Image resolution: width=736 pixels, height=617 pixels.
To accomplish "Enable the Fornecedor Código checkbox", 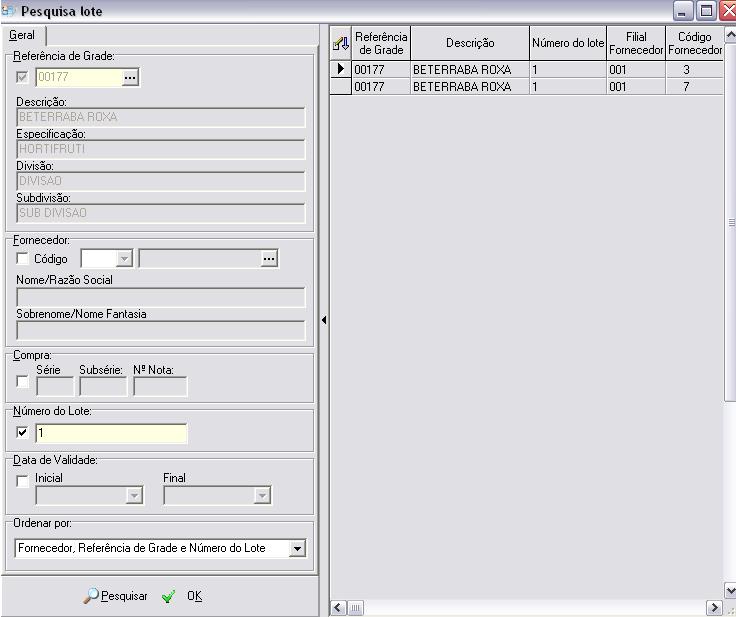I will coord(23,259).
